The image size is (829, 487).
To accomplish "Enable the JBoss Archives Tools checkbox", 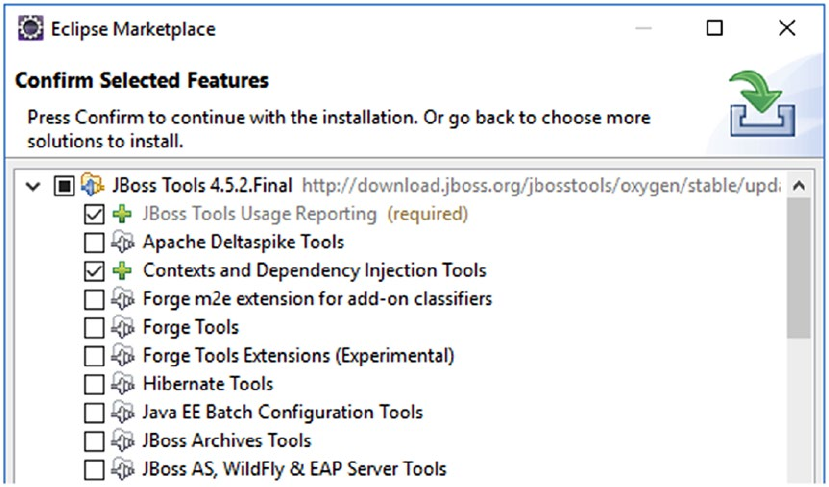I will click(94, 441).
